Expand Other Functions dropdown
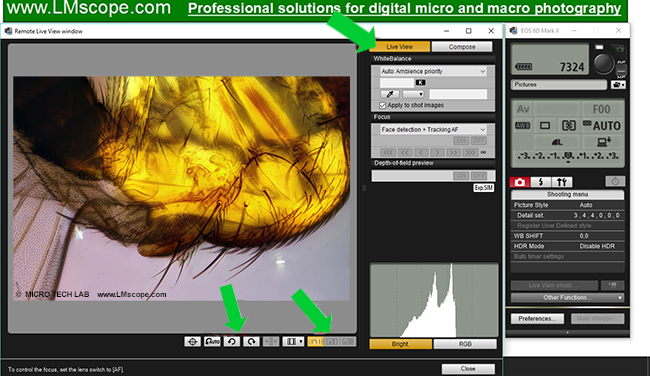 coord(568,298)
